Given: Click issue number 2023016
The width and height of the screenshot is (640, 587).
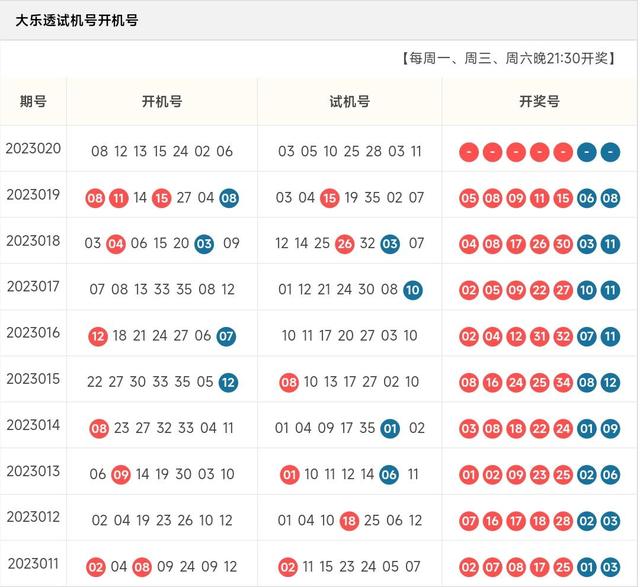Looking at the screenshot, I should click(x=33, y=333).
